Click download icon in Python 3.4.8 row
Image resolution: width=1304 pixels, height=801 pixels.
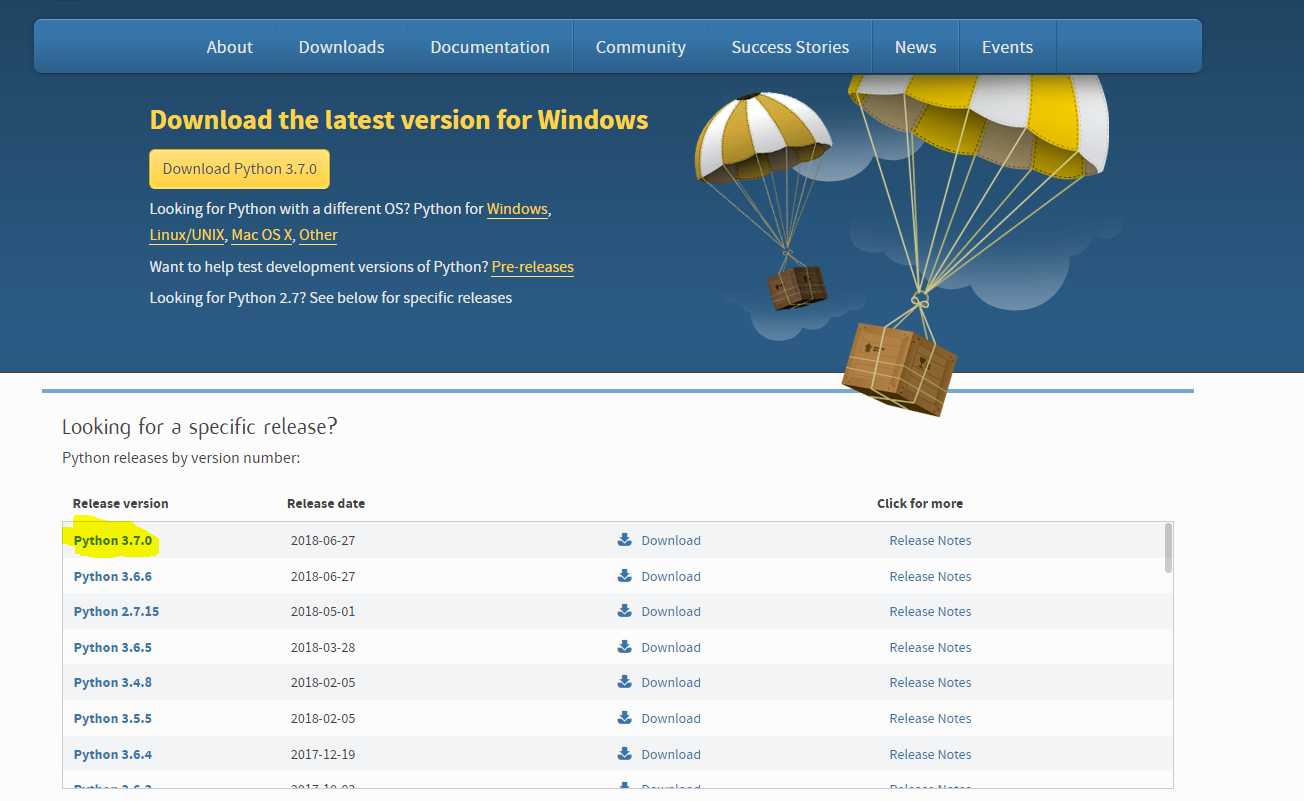pos(624,682)
